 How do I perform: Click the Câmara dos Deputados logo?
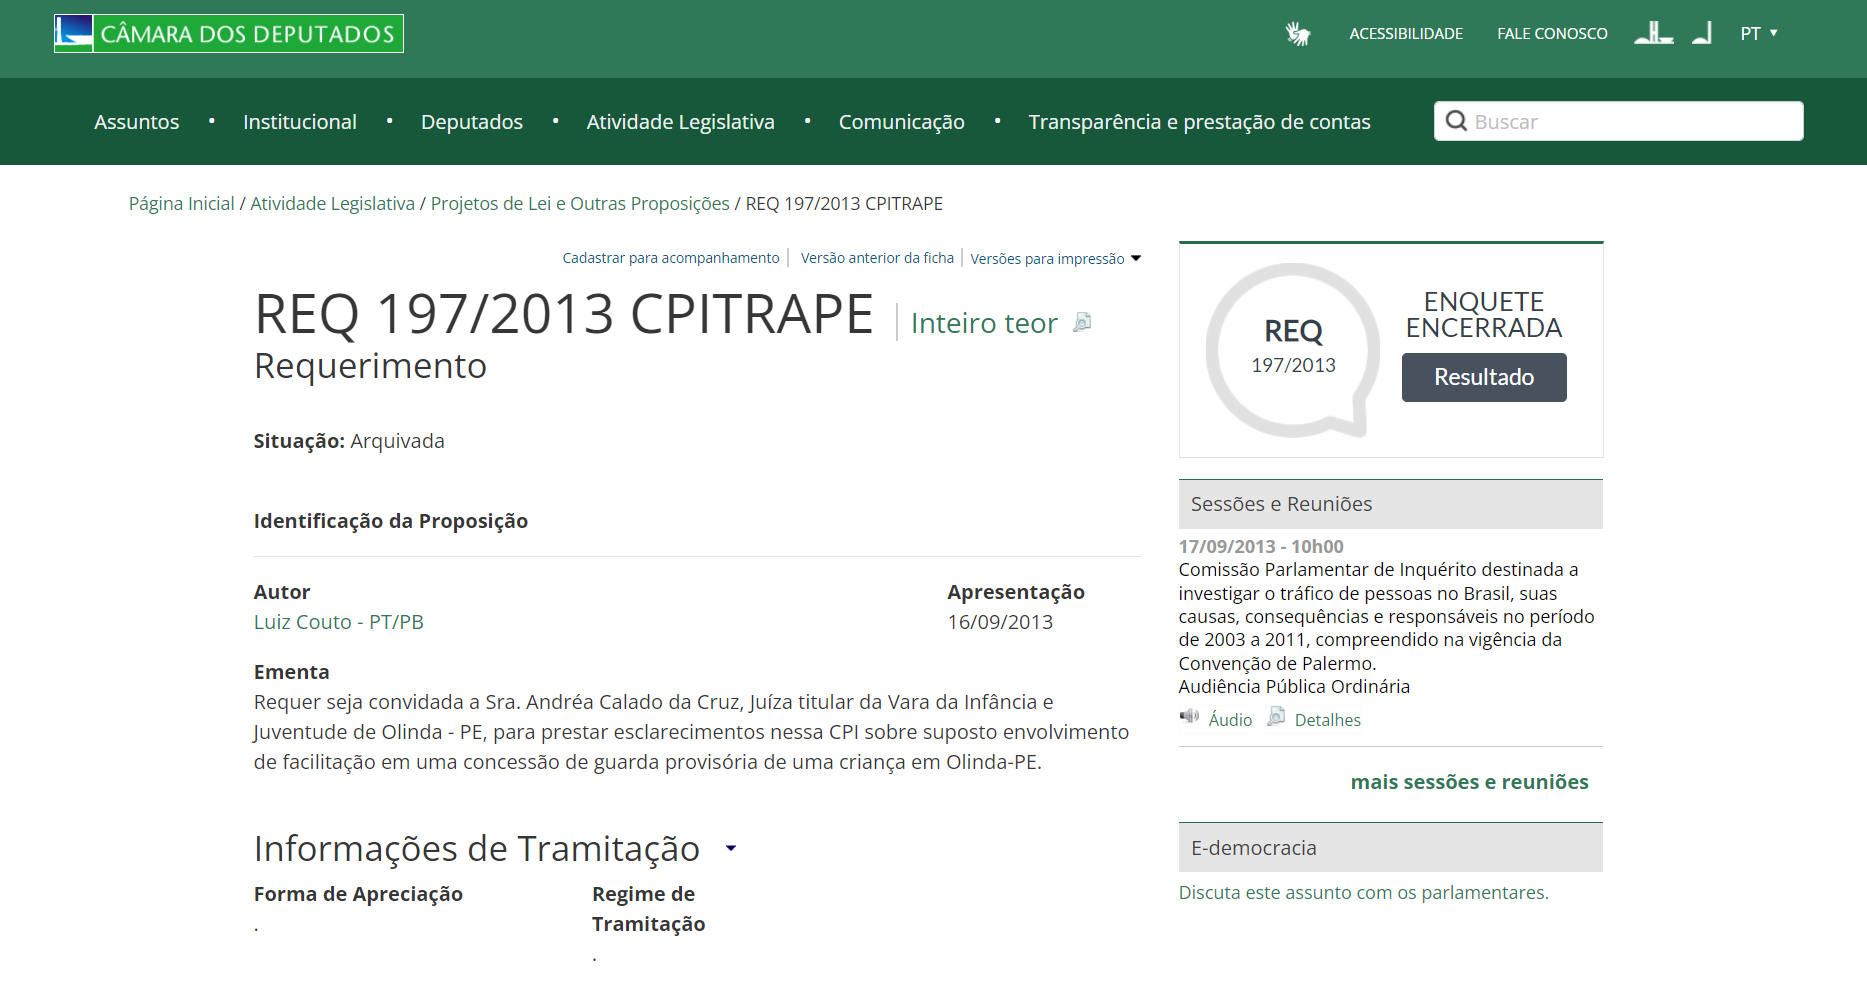229,34
